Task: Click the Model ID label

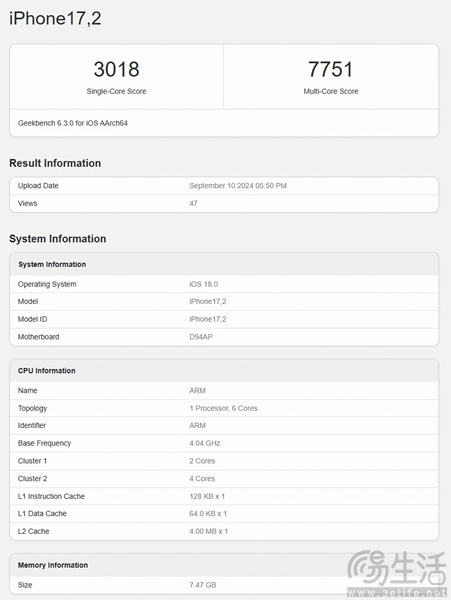Action: click(33, 319)
